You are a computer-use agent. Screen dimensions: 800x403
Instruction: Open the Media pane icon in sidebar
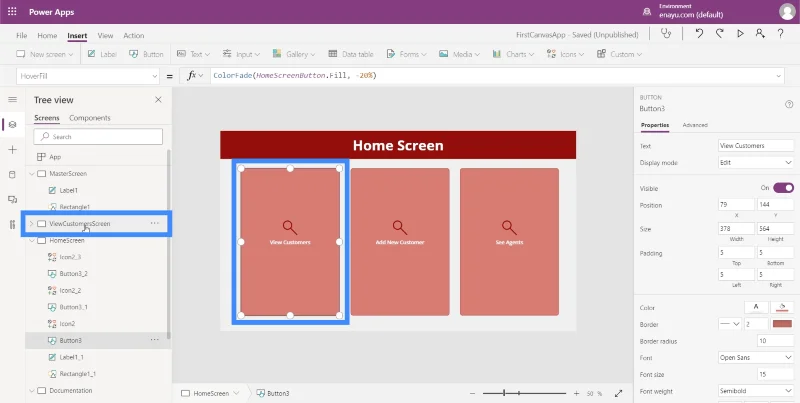click(12, 199)
